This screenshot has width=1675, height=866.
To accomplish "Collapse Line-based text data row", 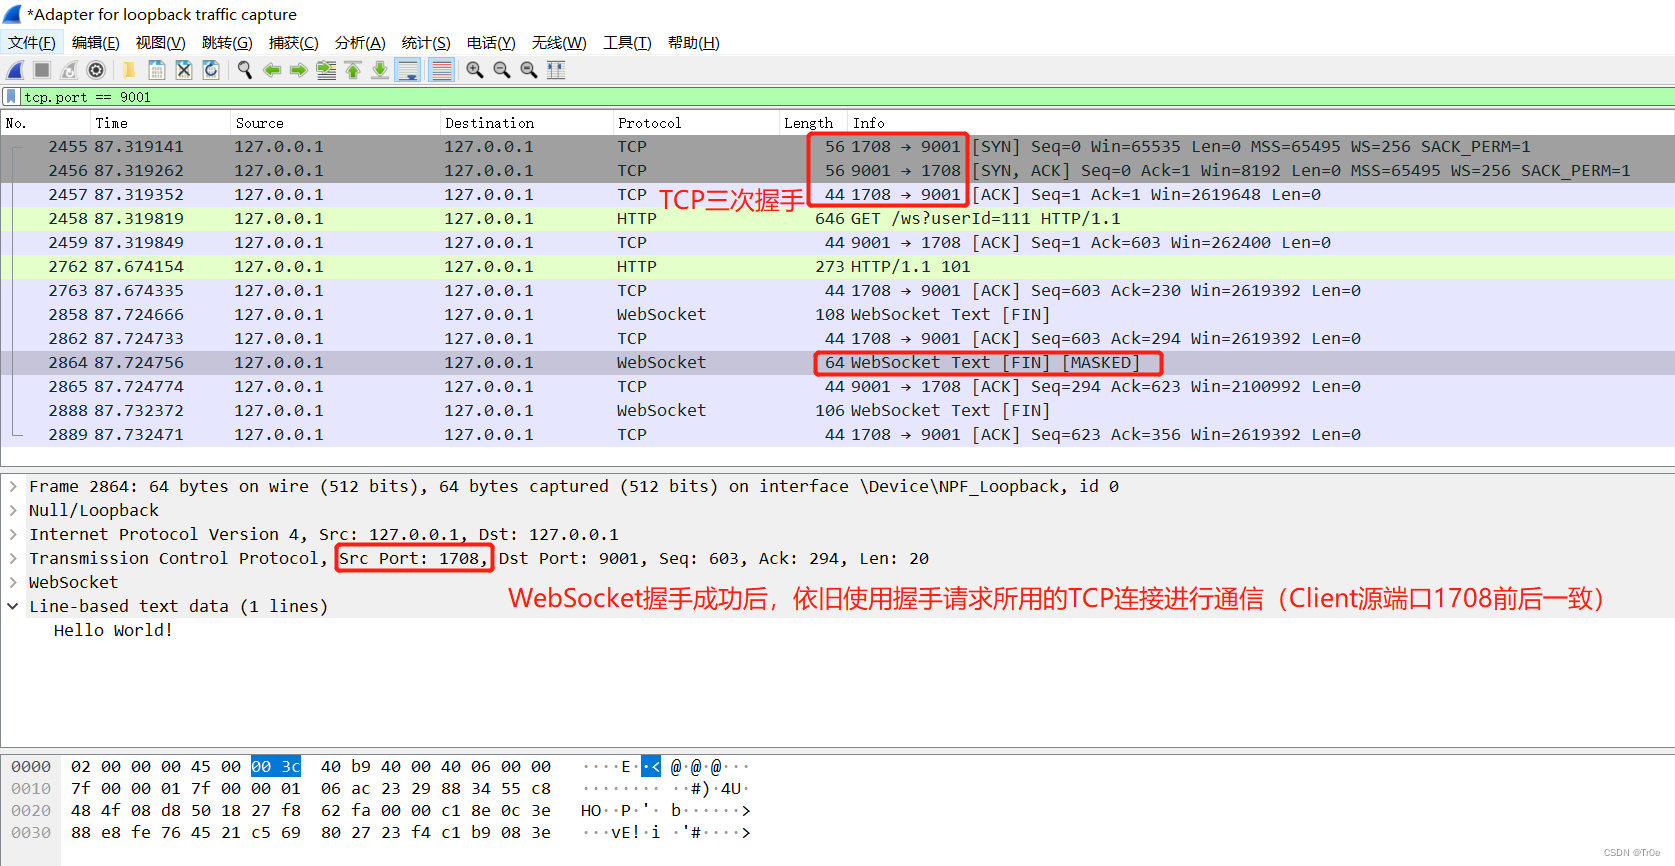I will pos(13,606).
